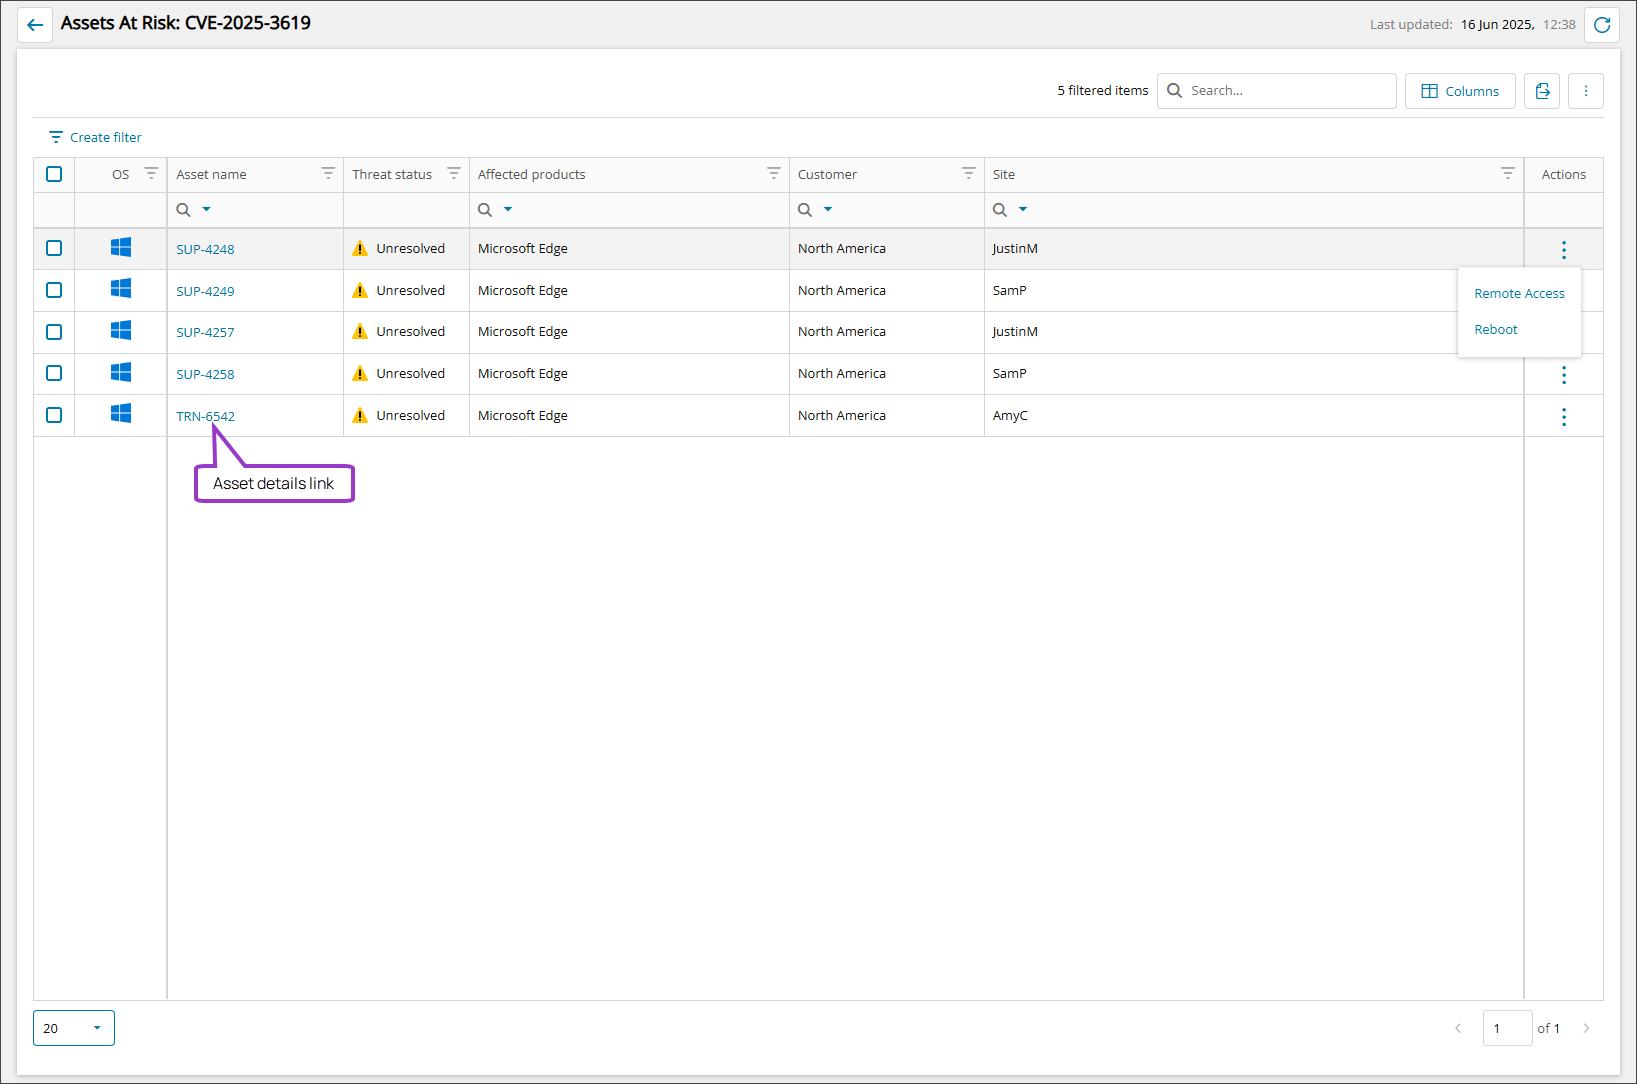Image resolution: width=1637 pixels, height=1084 pixels.
Task: Open actions menu for TRN-6542 row
Action: point(1563,417)
